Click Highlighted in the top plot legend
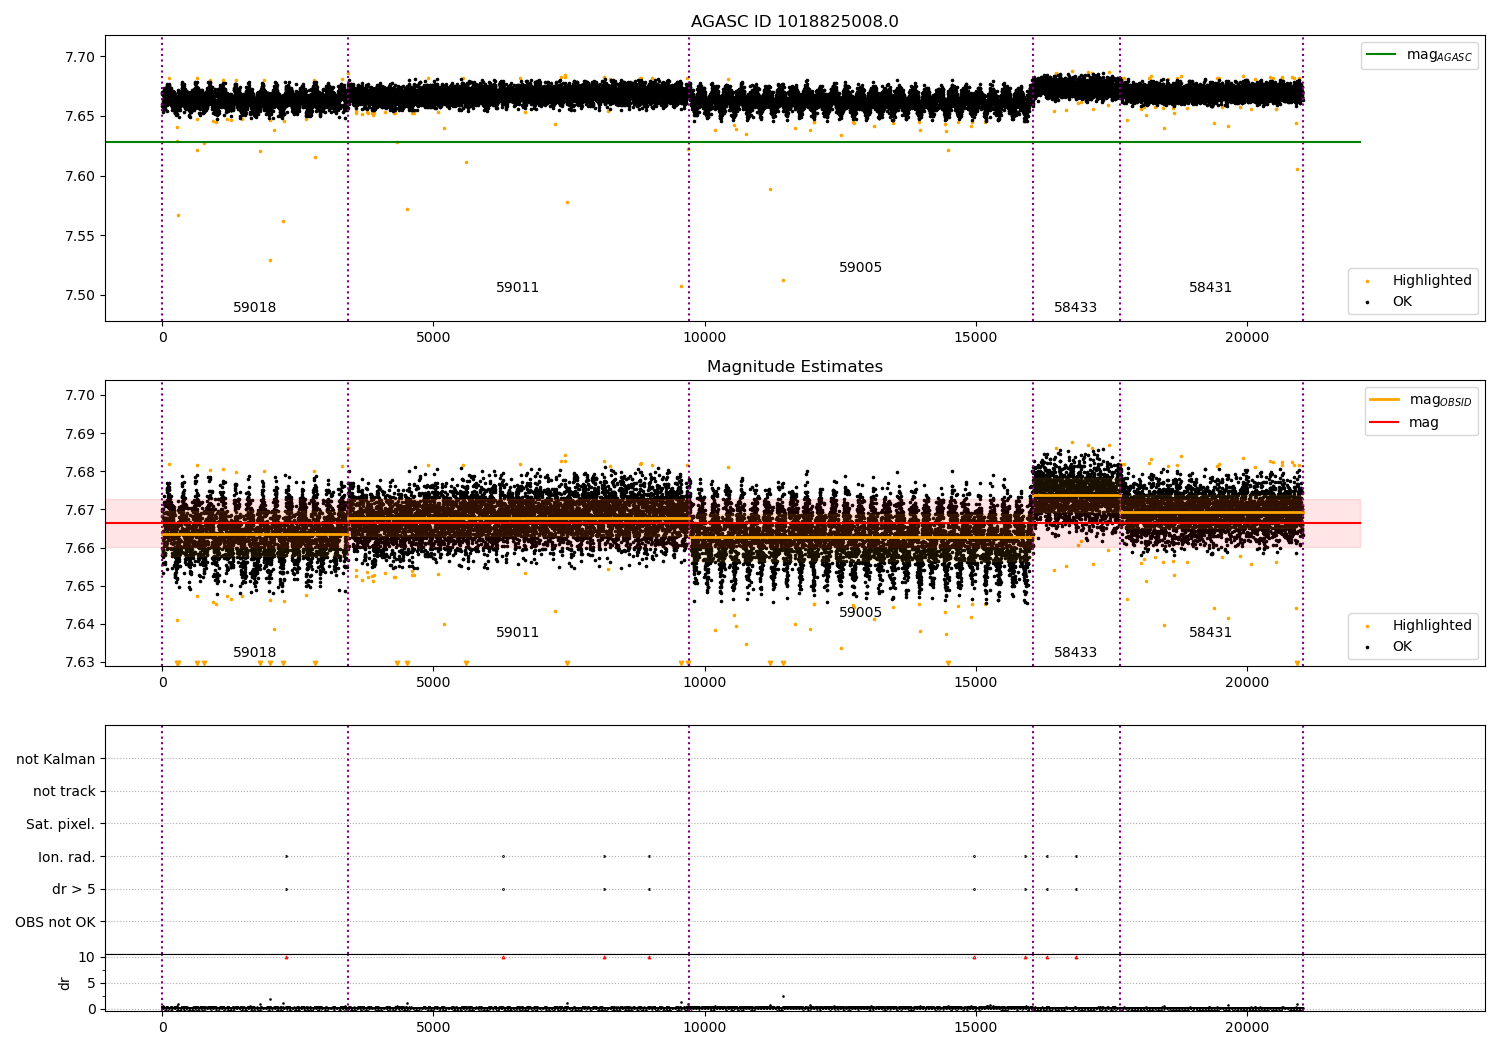Screen dimensions: 1500x1050 [1432, 281]
